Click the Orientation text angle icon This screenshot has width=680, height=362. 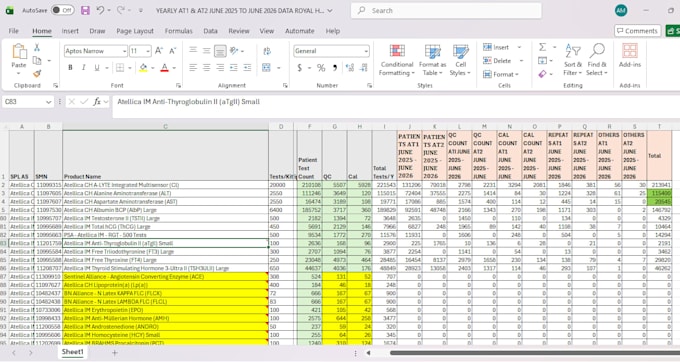[x=234, y=51]
